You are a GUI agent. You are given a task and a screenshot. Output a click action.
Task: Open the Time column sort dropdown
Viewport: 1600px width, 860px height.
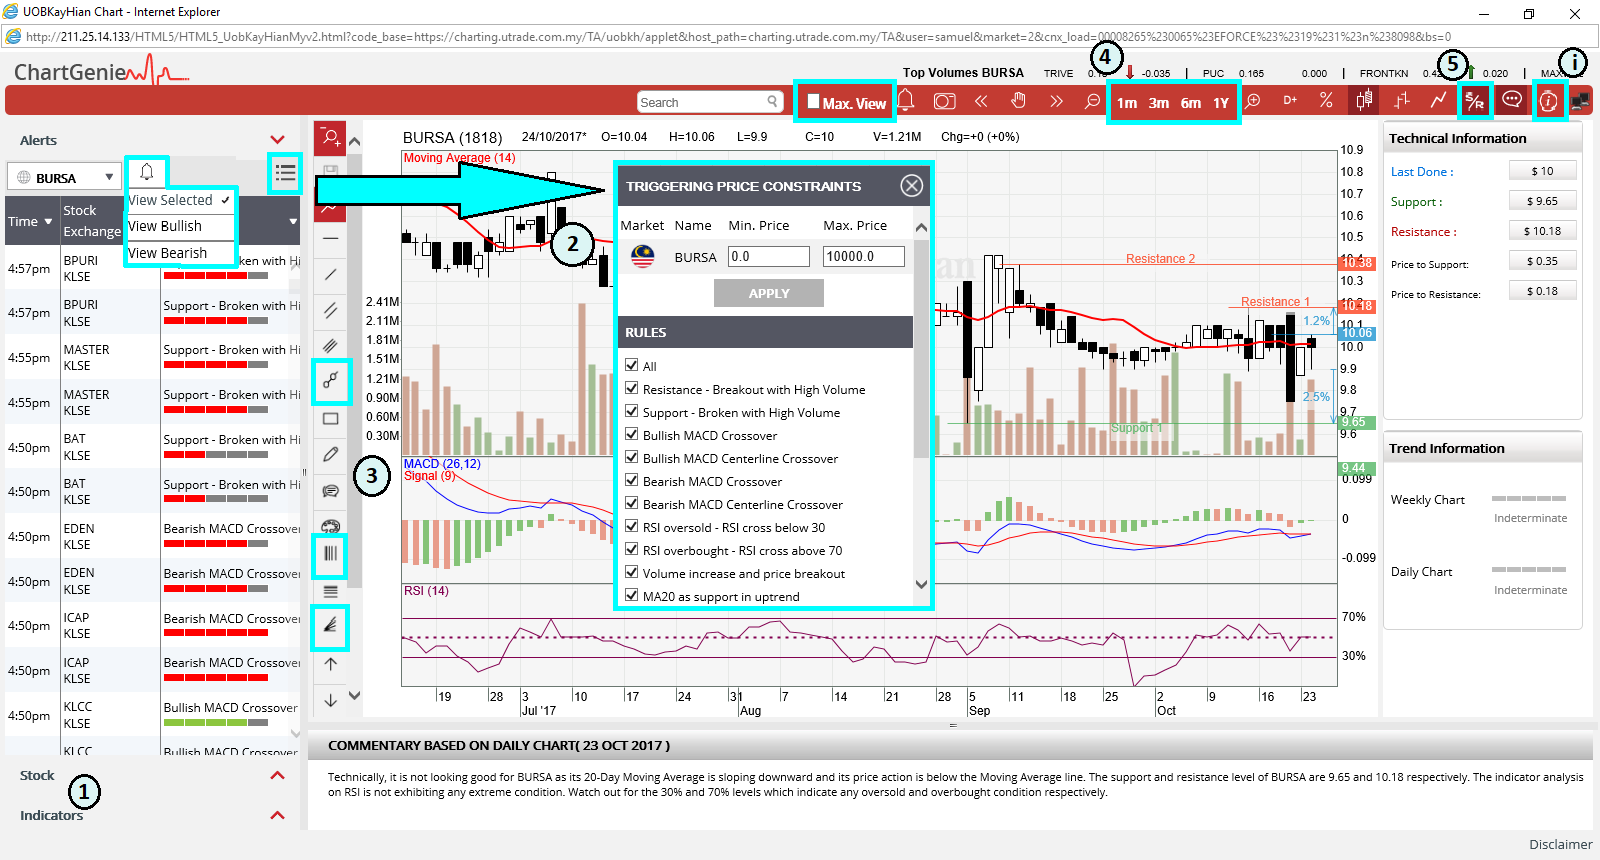(48, 221)
